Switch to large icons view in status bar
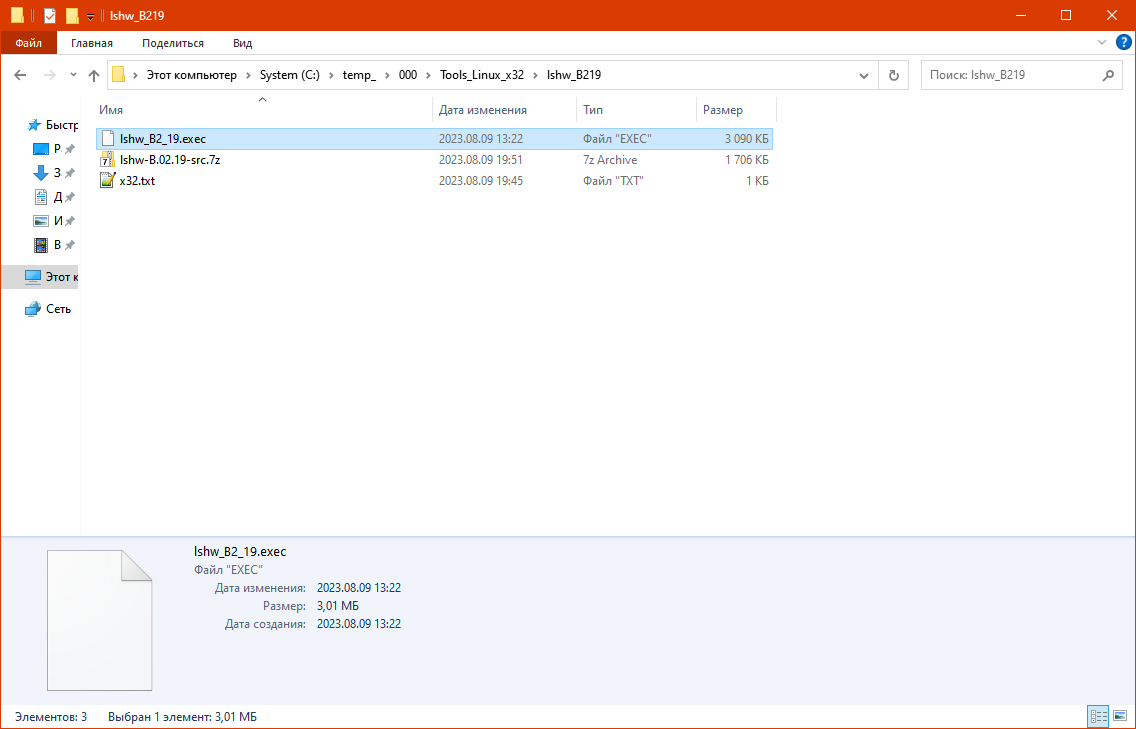 point(1120,717)
